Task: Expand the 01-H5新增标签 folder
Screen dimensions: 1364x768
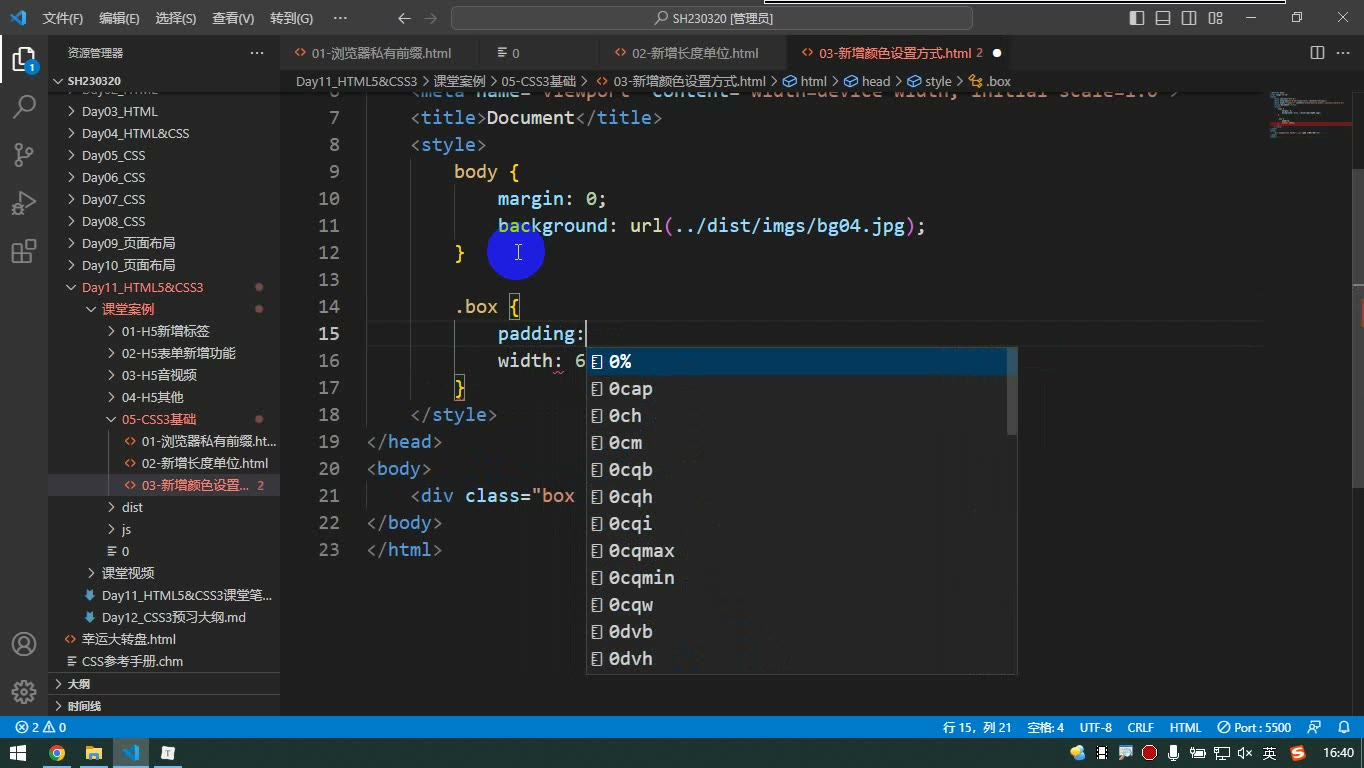Action: [164, 331]
